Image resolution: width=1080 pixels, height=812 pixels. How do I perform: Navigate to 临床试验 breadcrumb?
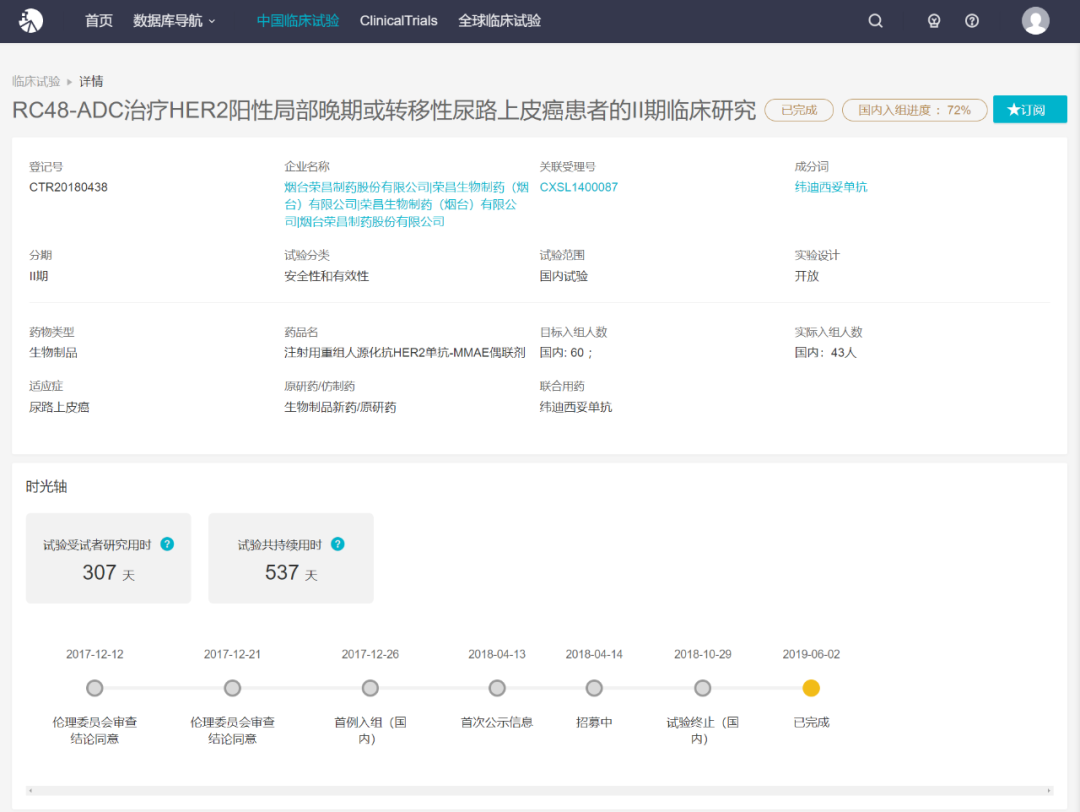click(x=36, y=81)
